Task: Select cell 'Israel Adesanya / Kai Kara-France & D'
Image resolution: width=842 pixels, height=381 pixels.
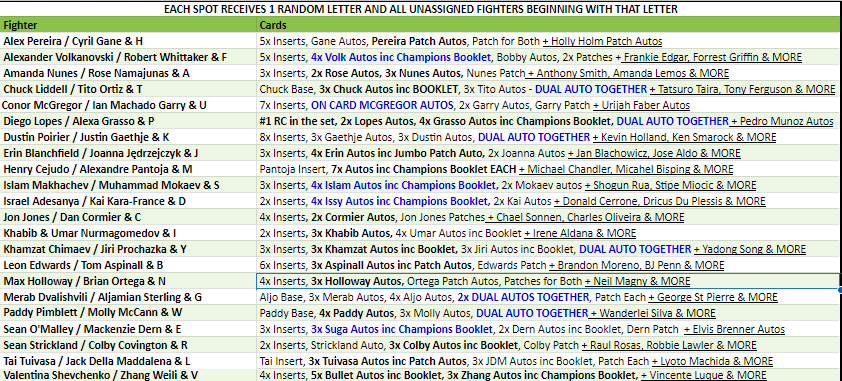Action: (129, 201)
